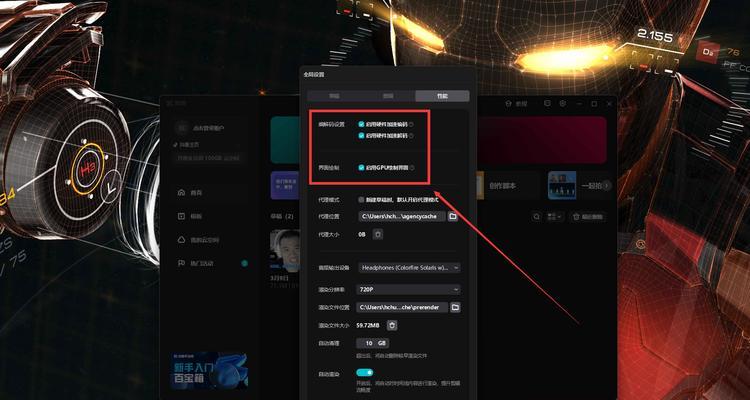This screenshot has height=400, width=750.
Task: Switch to the 性能 tab in global settings
Action: 442,96
